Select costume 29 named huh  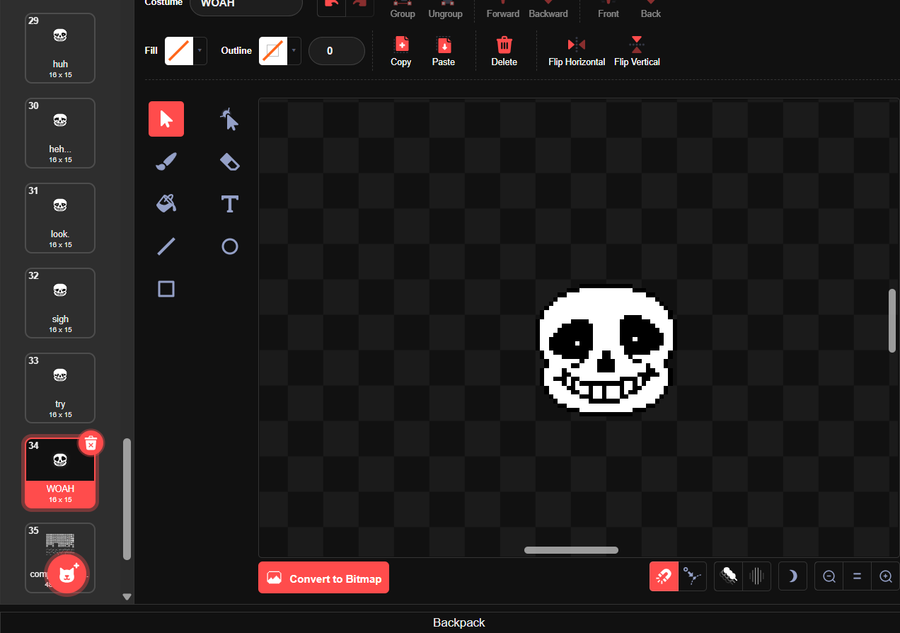click(60, 48)
